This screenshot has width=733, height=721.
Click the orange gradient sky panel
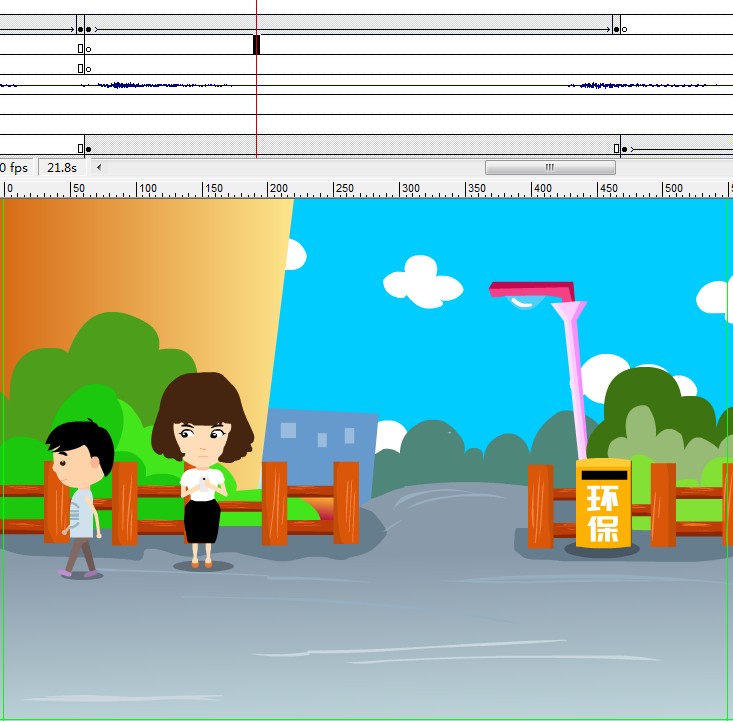(x=150, y=260)
